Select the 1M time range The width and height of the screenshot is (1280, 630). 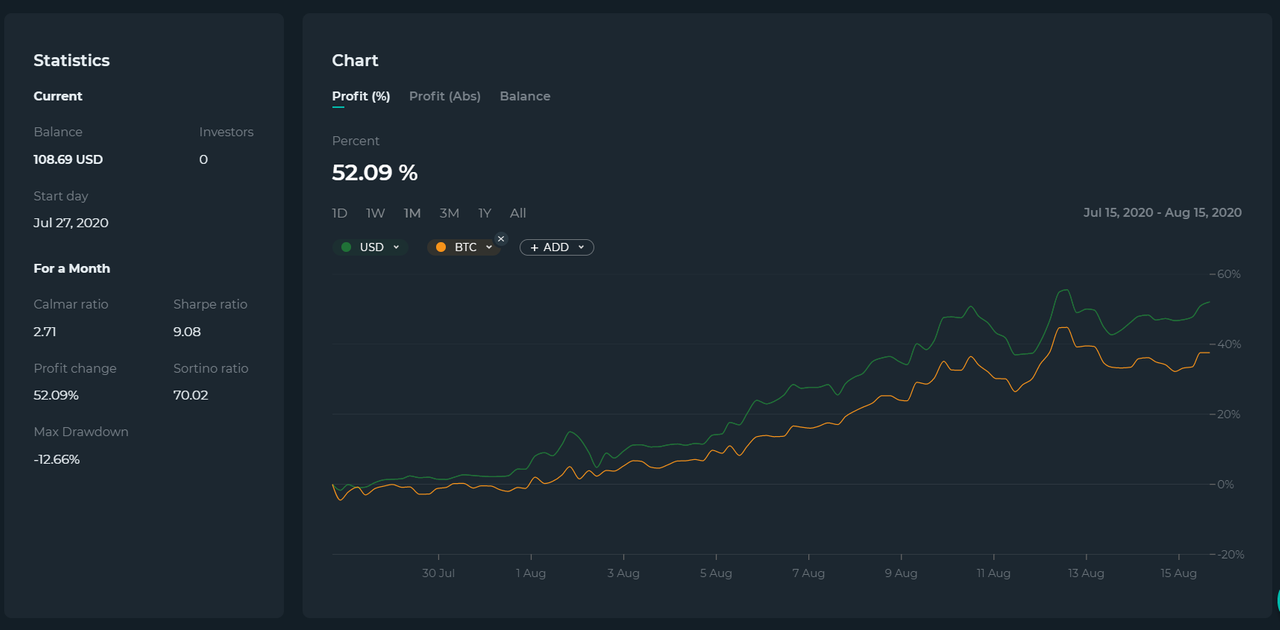(x=412, y=213)
